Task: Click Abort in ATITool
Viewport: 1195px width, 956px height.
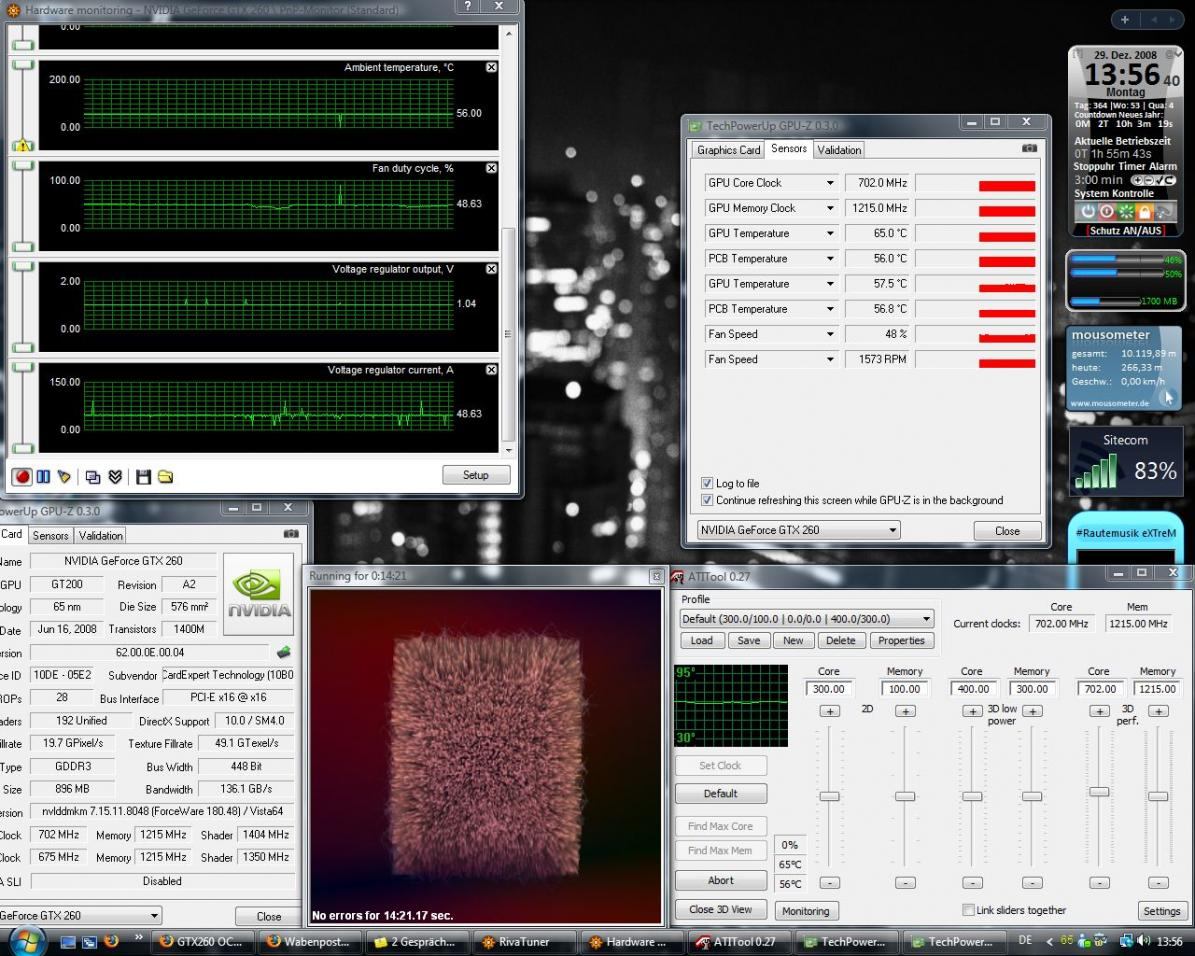Action: click(x=720, y=881)
